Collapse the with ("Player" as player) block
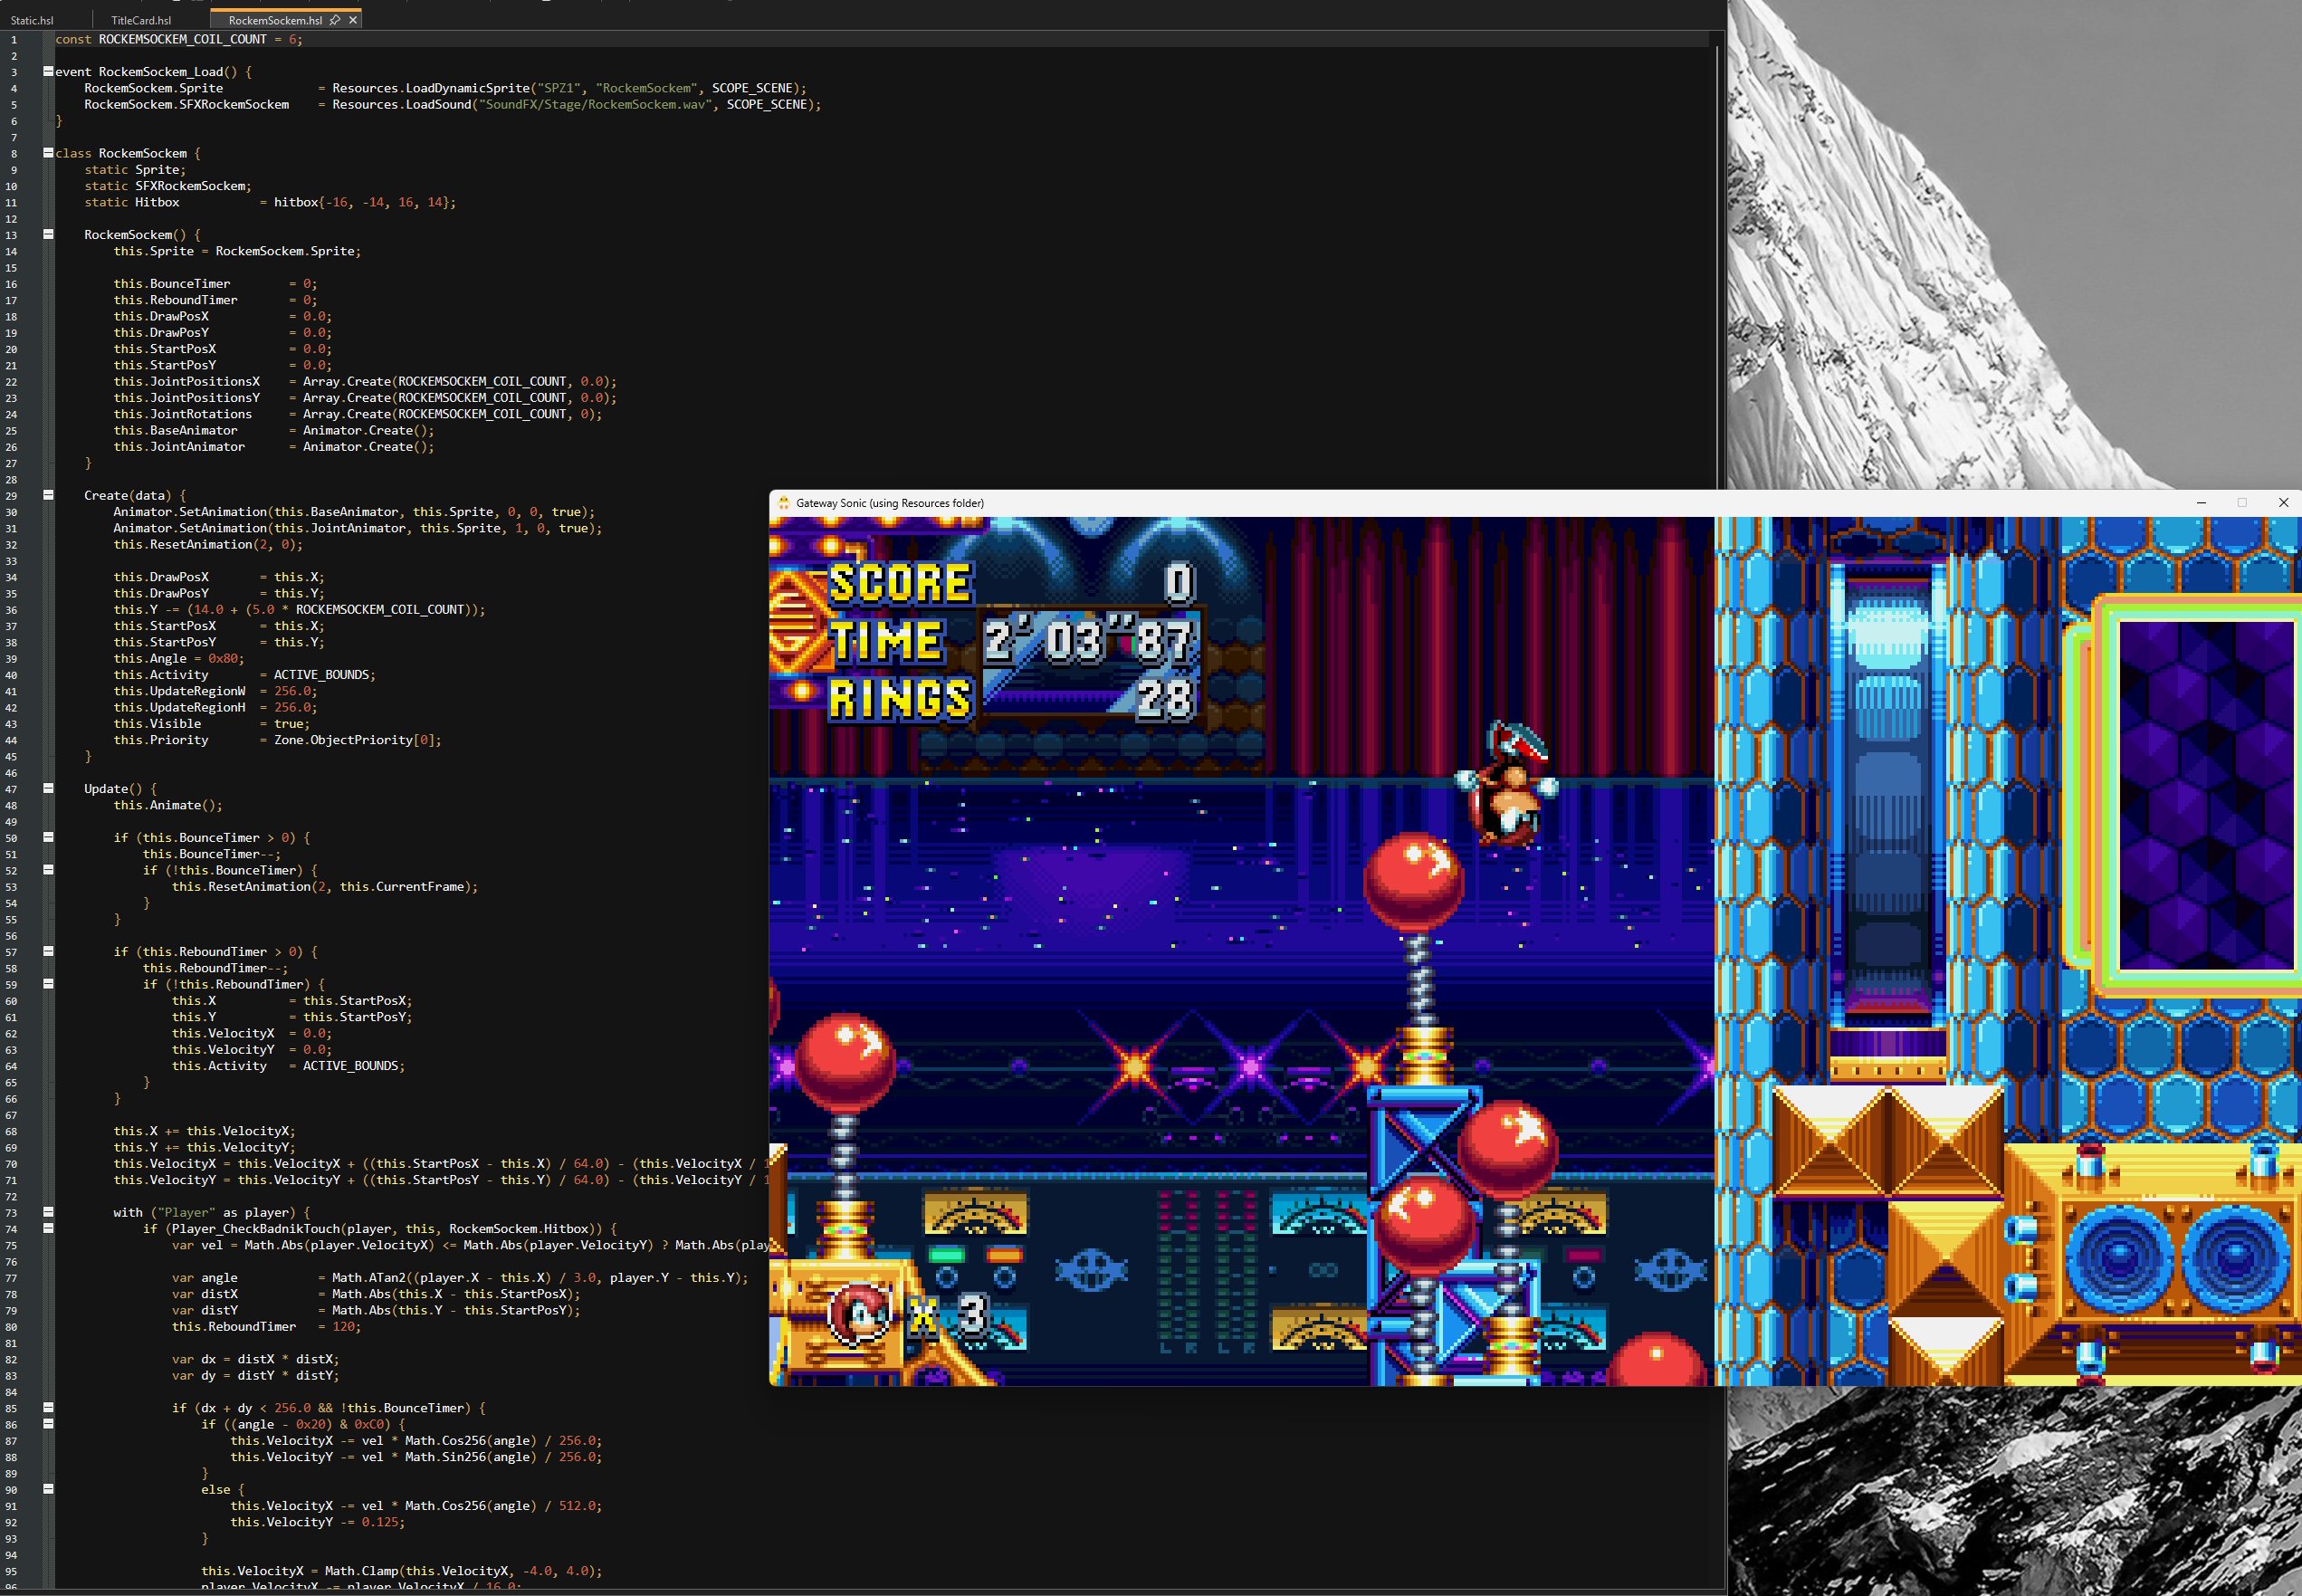This screenshot has height=1596, width=2302. 48,1212
